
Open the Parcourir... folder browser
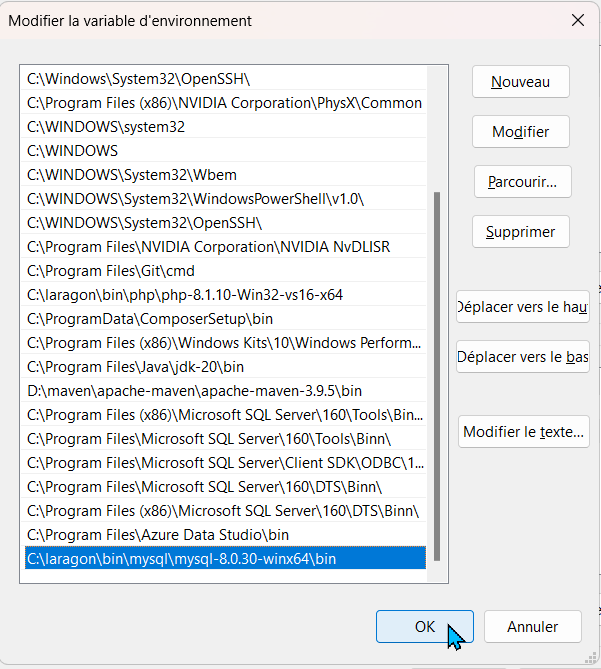click(522, 182)
